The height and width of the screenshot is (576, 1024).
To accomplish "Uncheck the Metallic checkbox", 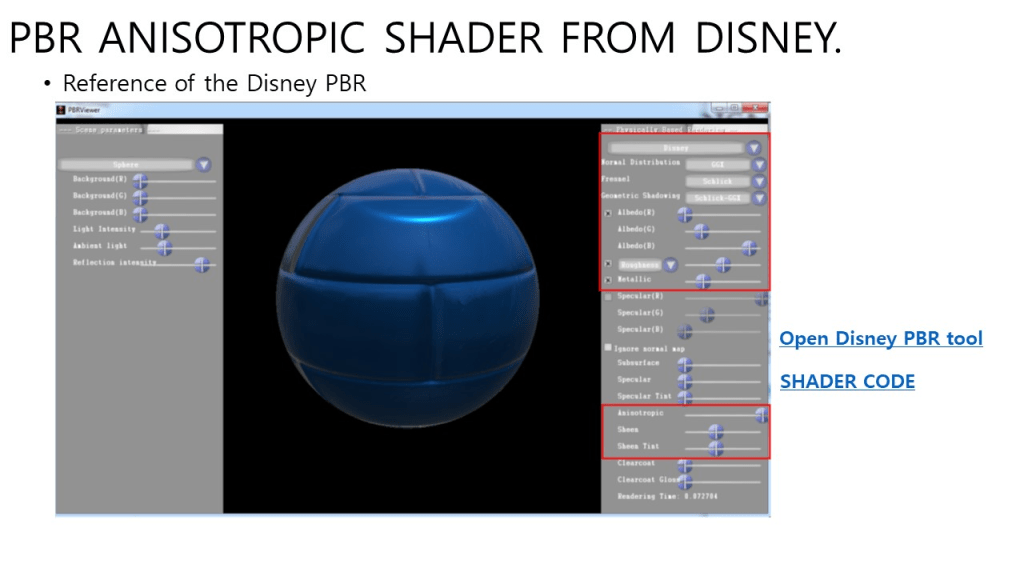I will (607, 281).
